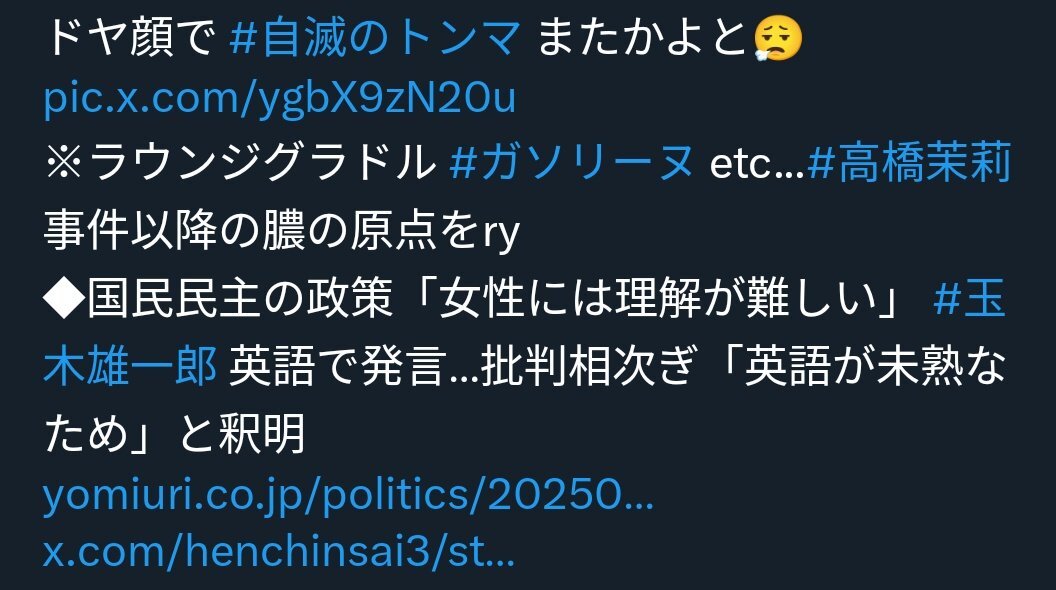Click the '批判相次ぎ' text

point(587,366)
